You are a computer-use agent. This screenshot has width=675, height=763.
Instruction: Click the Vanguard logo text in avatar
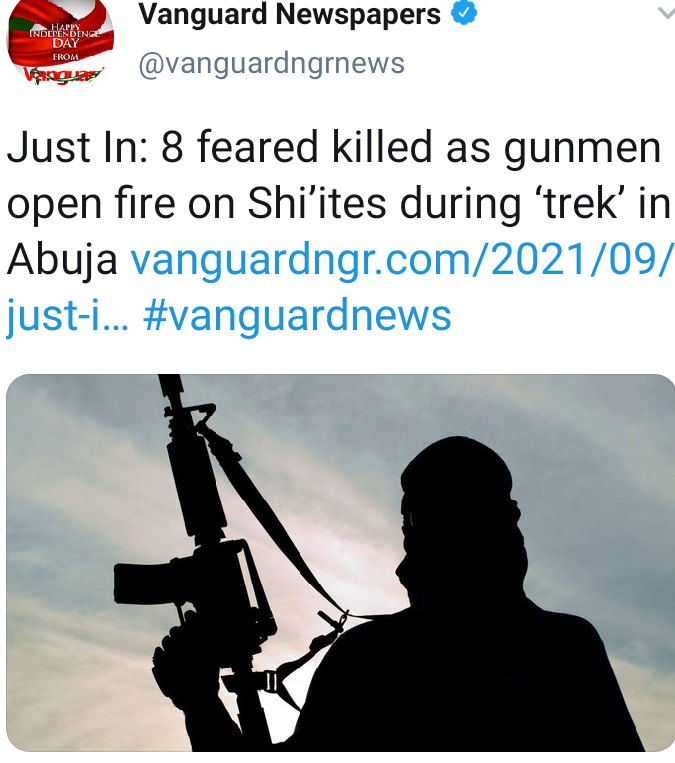tap(63, 75)
